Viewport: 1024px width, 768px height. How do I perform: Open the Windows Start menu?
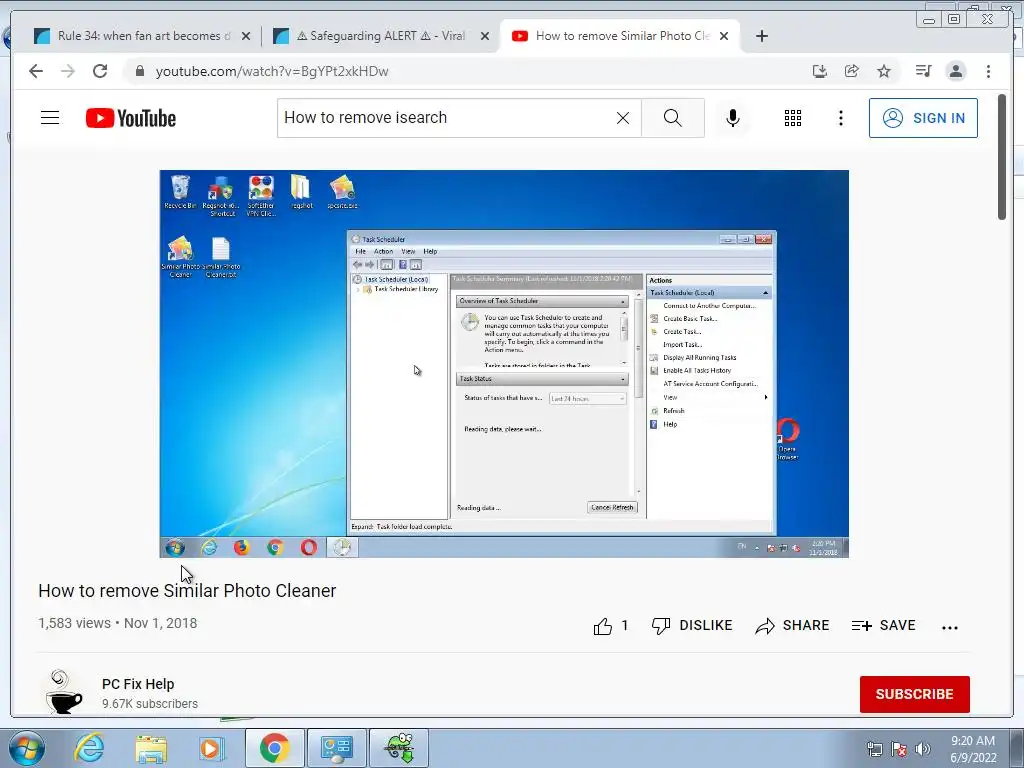(27, 748)
